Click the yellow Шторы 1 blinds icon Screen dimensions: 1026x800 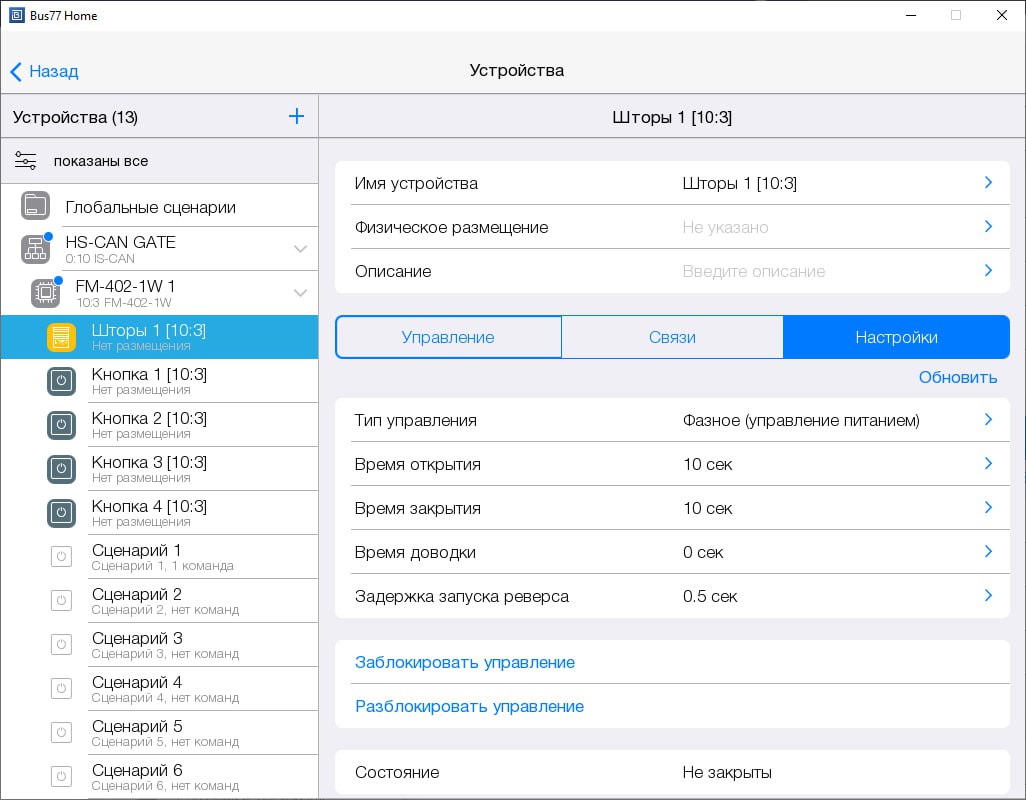61,337
